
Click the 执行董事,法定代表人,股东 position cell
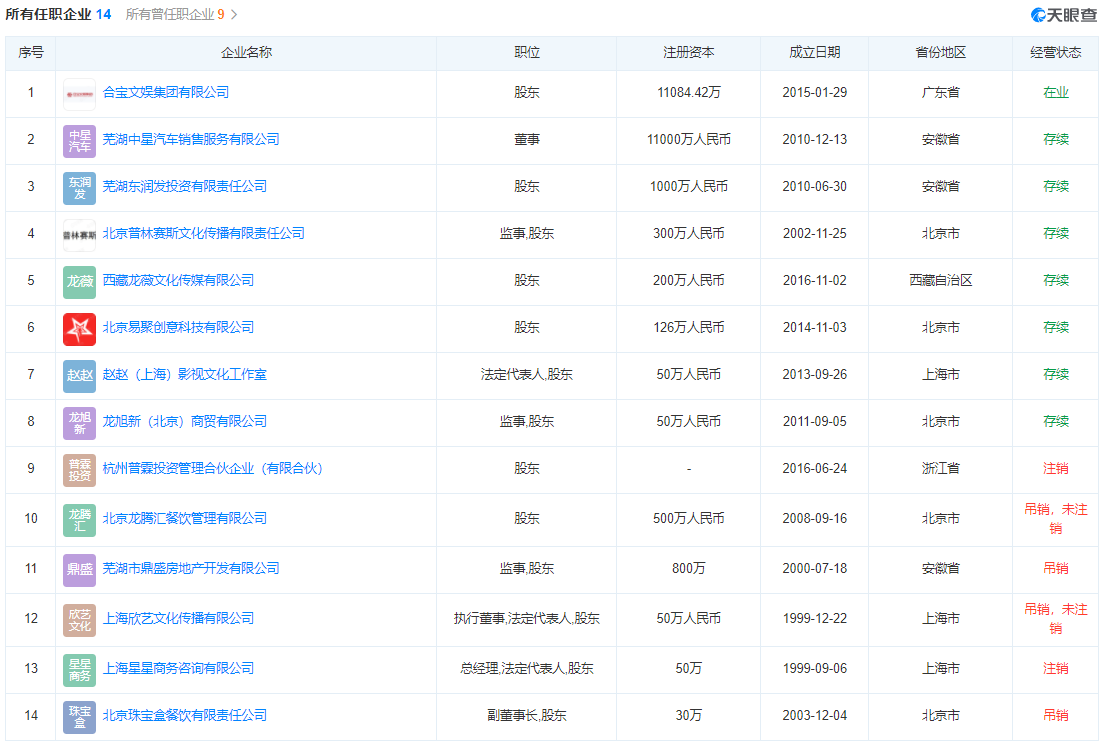pos(527,618)
